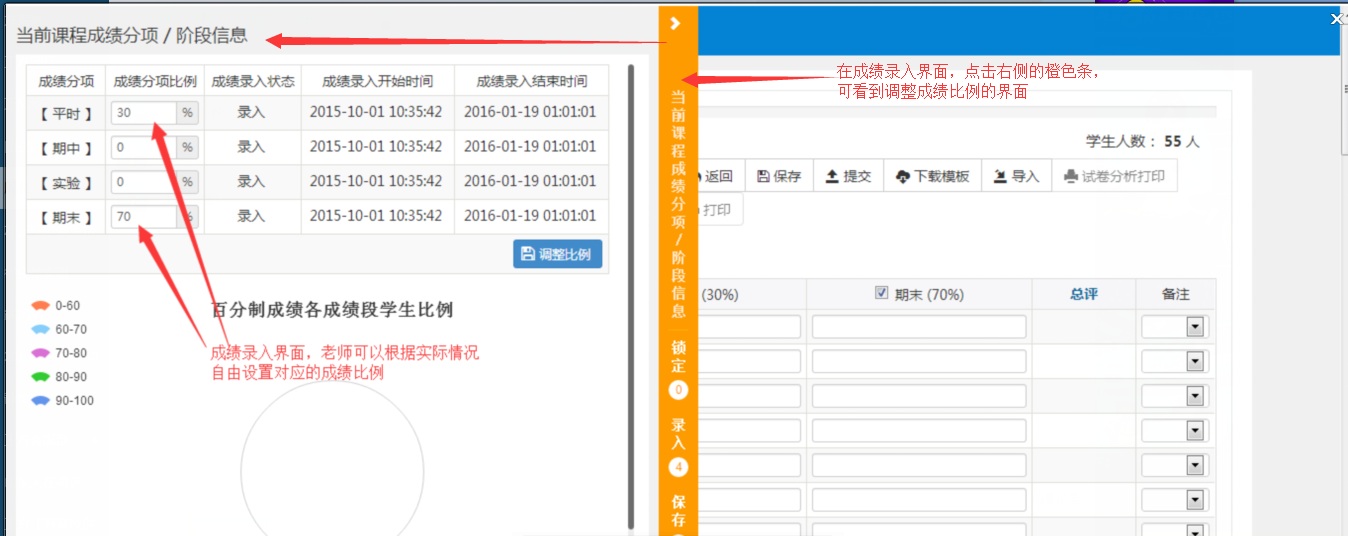
Task: Toggle the 60-70 legend swatch
Action: coord(41,329)
